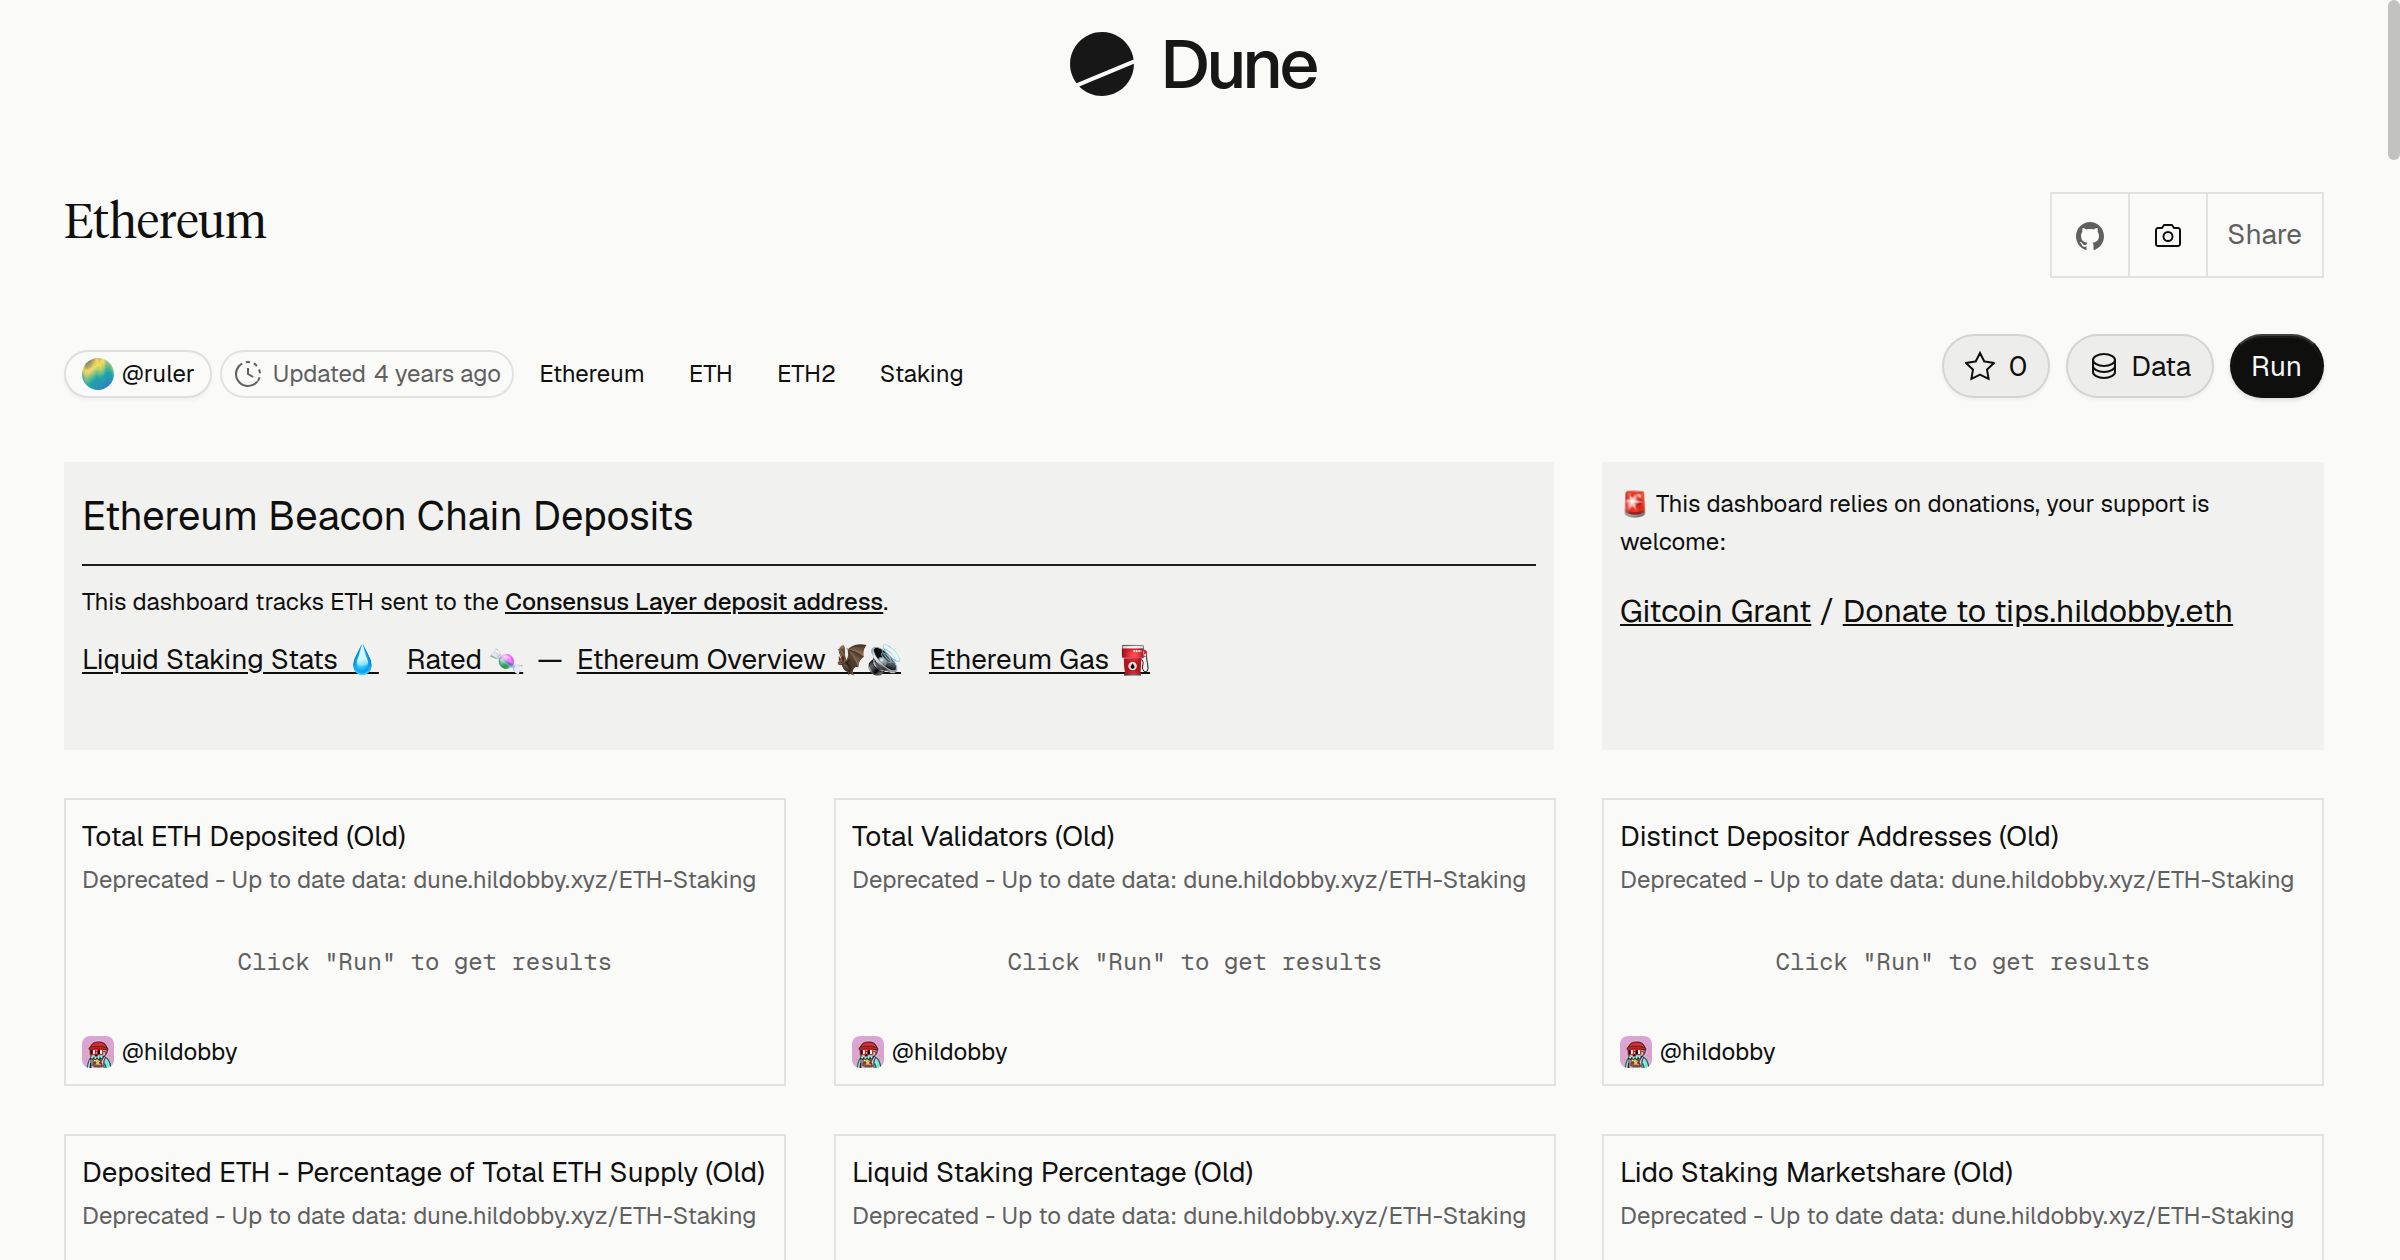Open Ethereum Gas link
2400x1260 pixels.
pyautogui.click(x=1039, y=660)
